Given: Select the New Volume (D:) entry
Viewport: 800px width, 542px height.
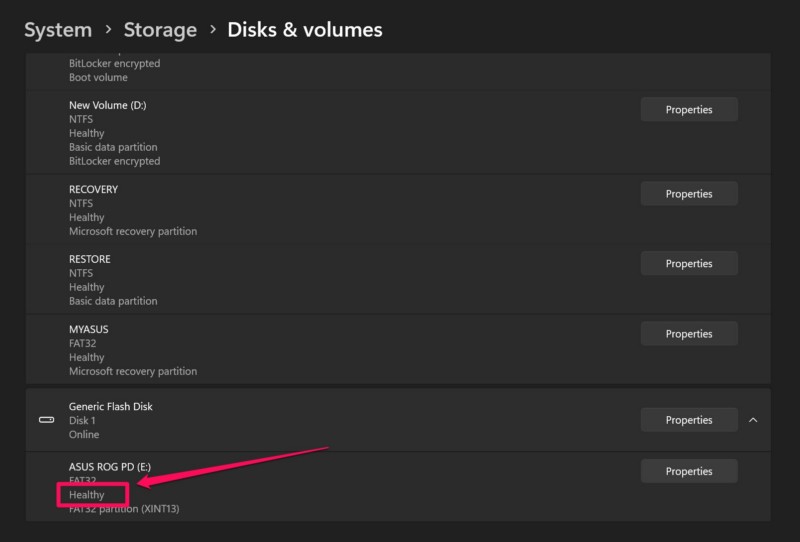Looking at the screenshot, I should coord(108,105).
